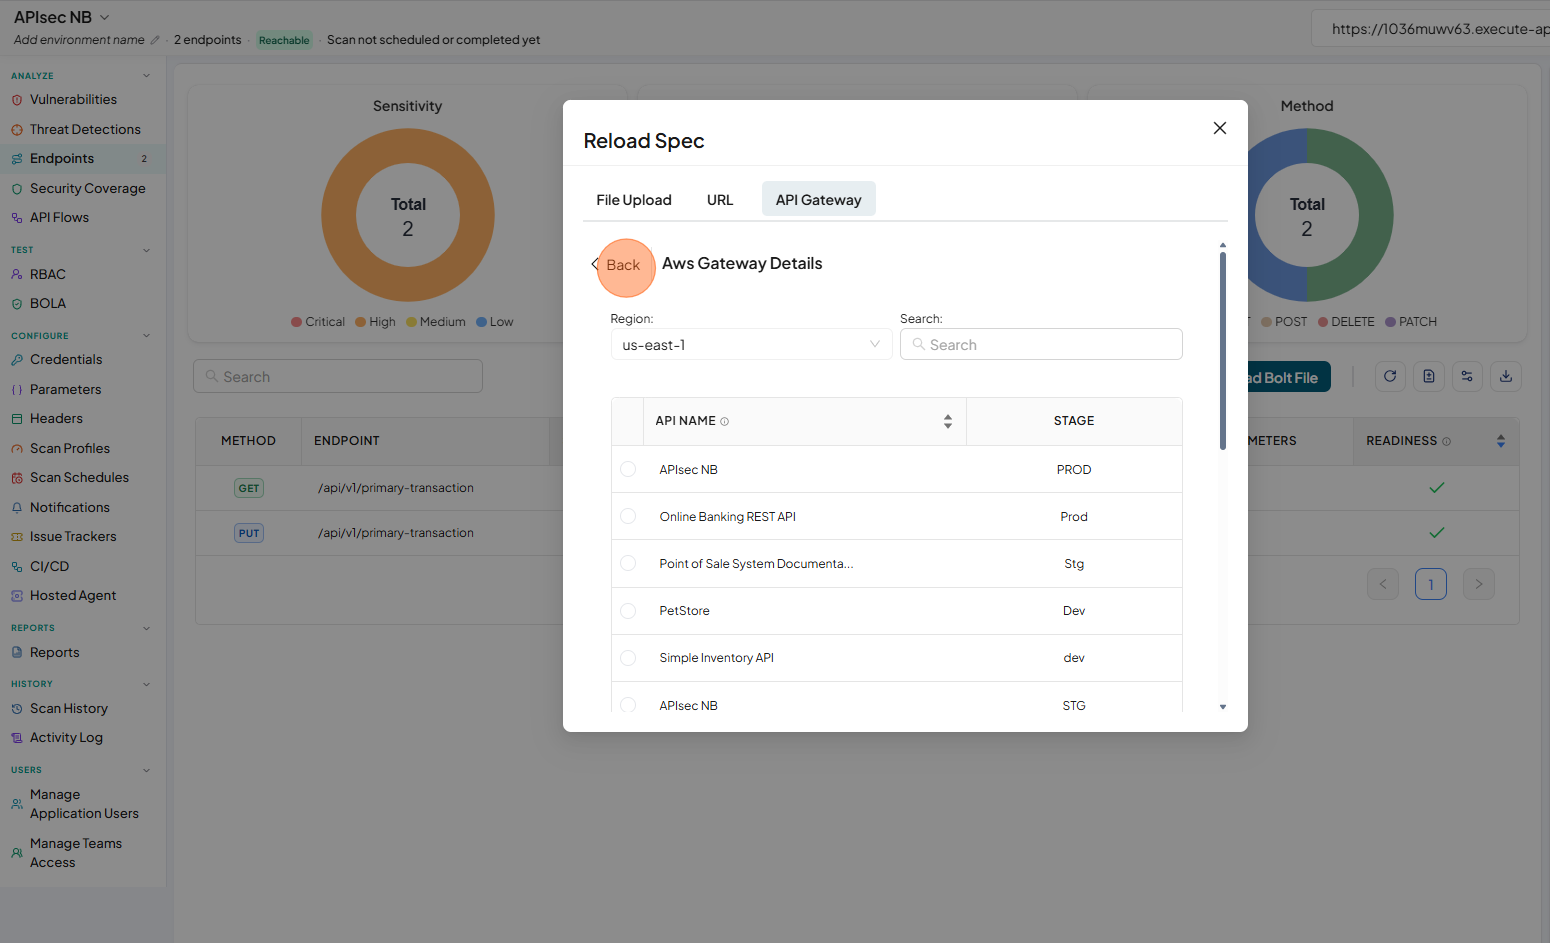
Task: Open Hosted Agent page
Action: [x=72, y=596]
